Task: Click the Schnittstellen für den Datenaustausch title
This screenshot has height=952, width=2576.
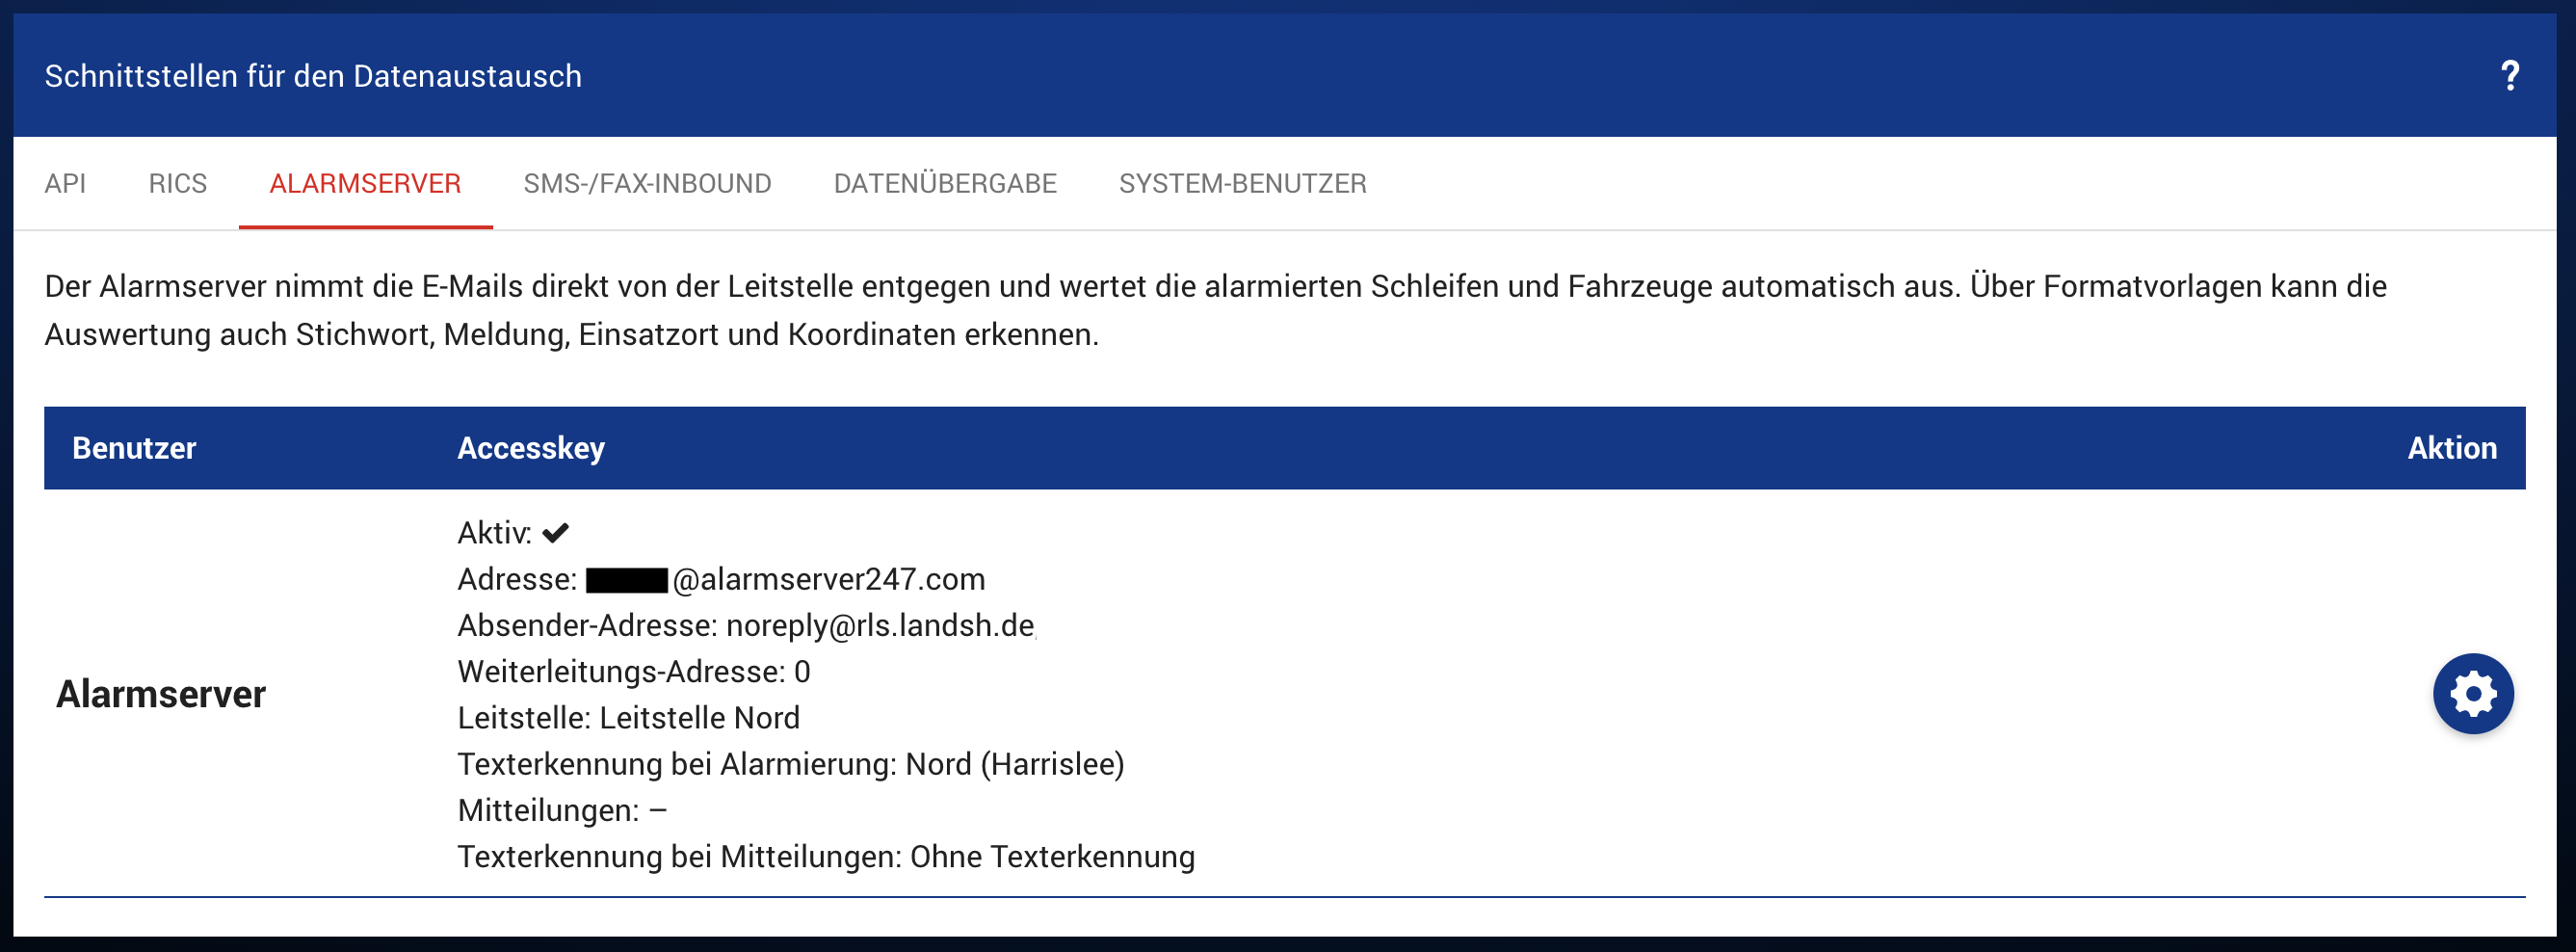Action: pos(313,76)
